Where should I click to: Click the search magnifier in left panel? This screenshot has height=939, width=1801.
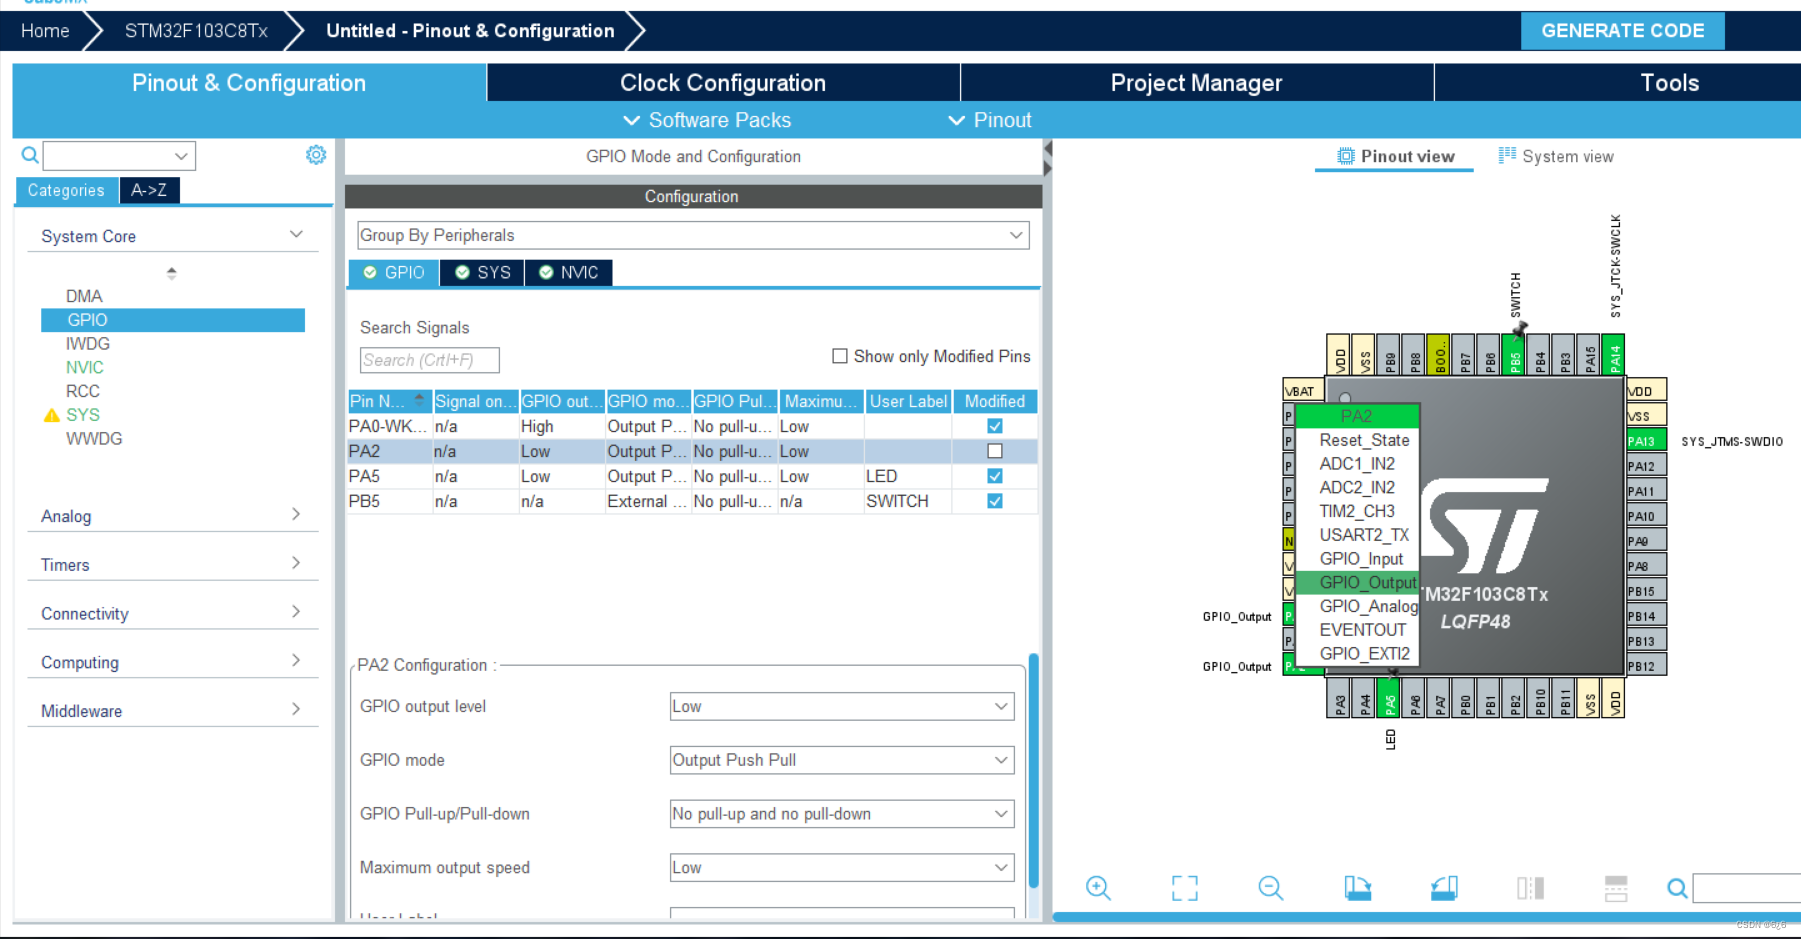pos(30,155)
